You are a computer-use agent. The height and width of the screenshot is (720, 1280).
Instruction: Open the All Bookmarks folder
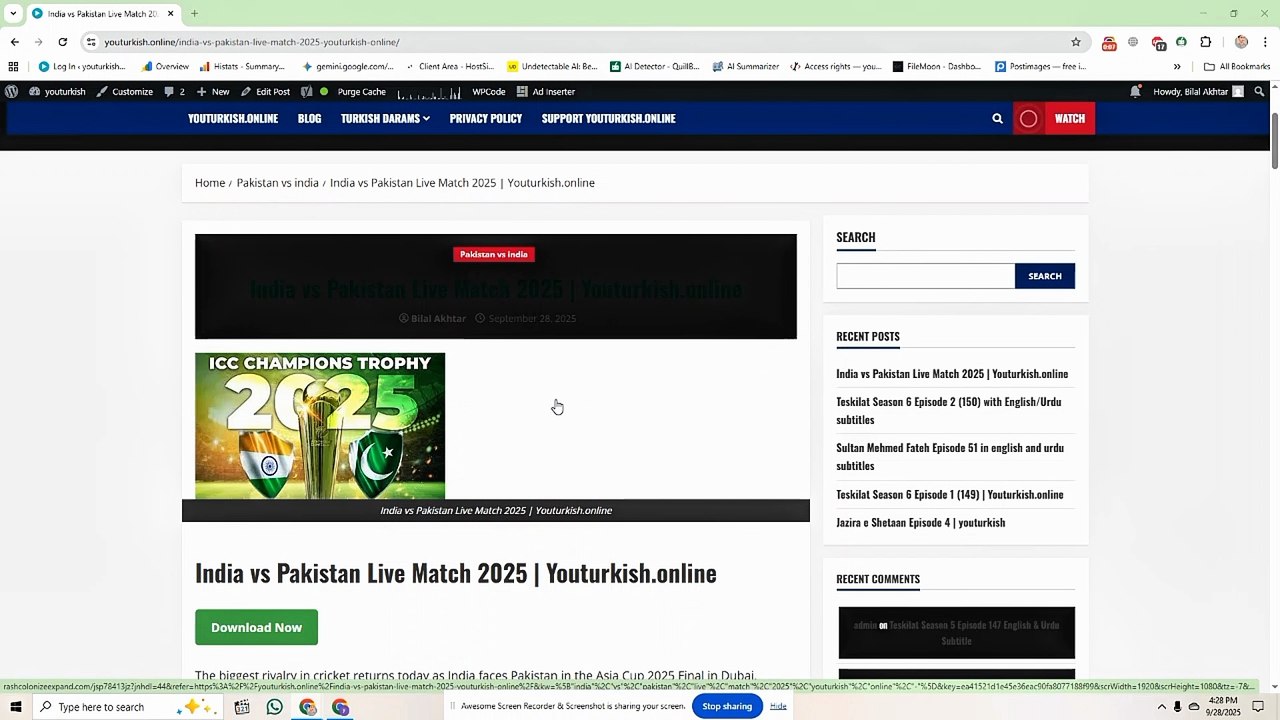pos(1237,67)
